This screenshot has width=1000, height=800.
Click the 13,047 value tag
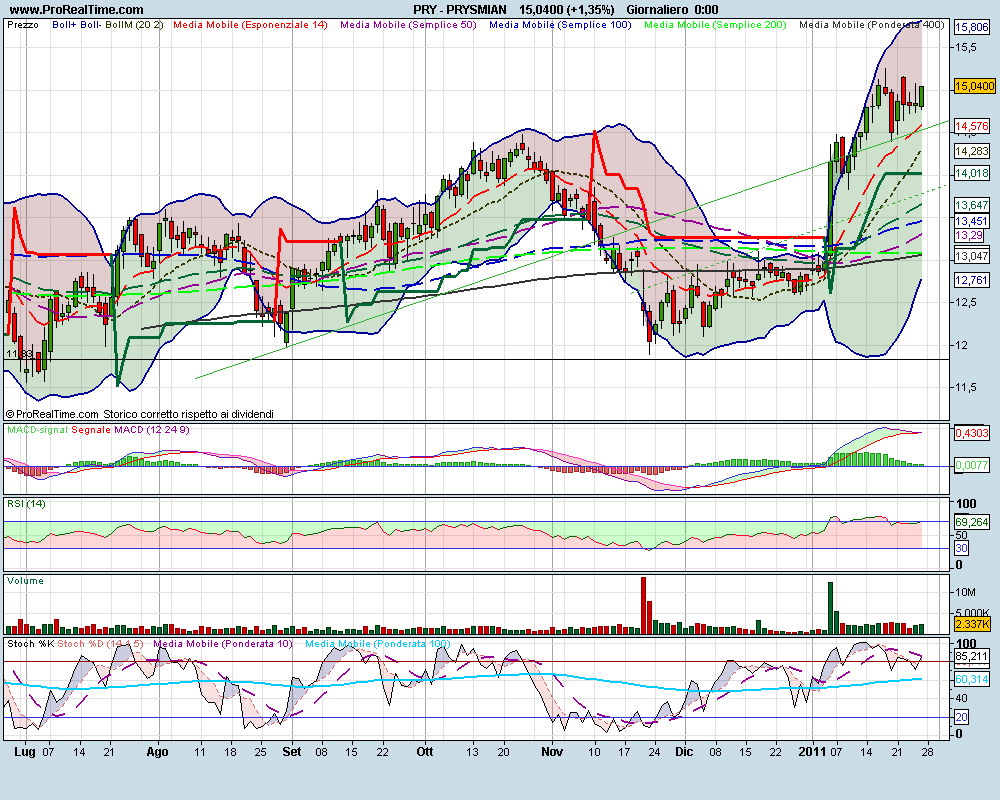tap(972, 256)
